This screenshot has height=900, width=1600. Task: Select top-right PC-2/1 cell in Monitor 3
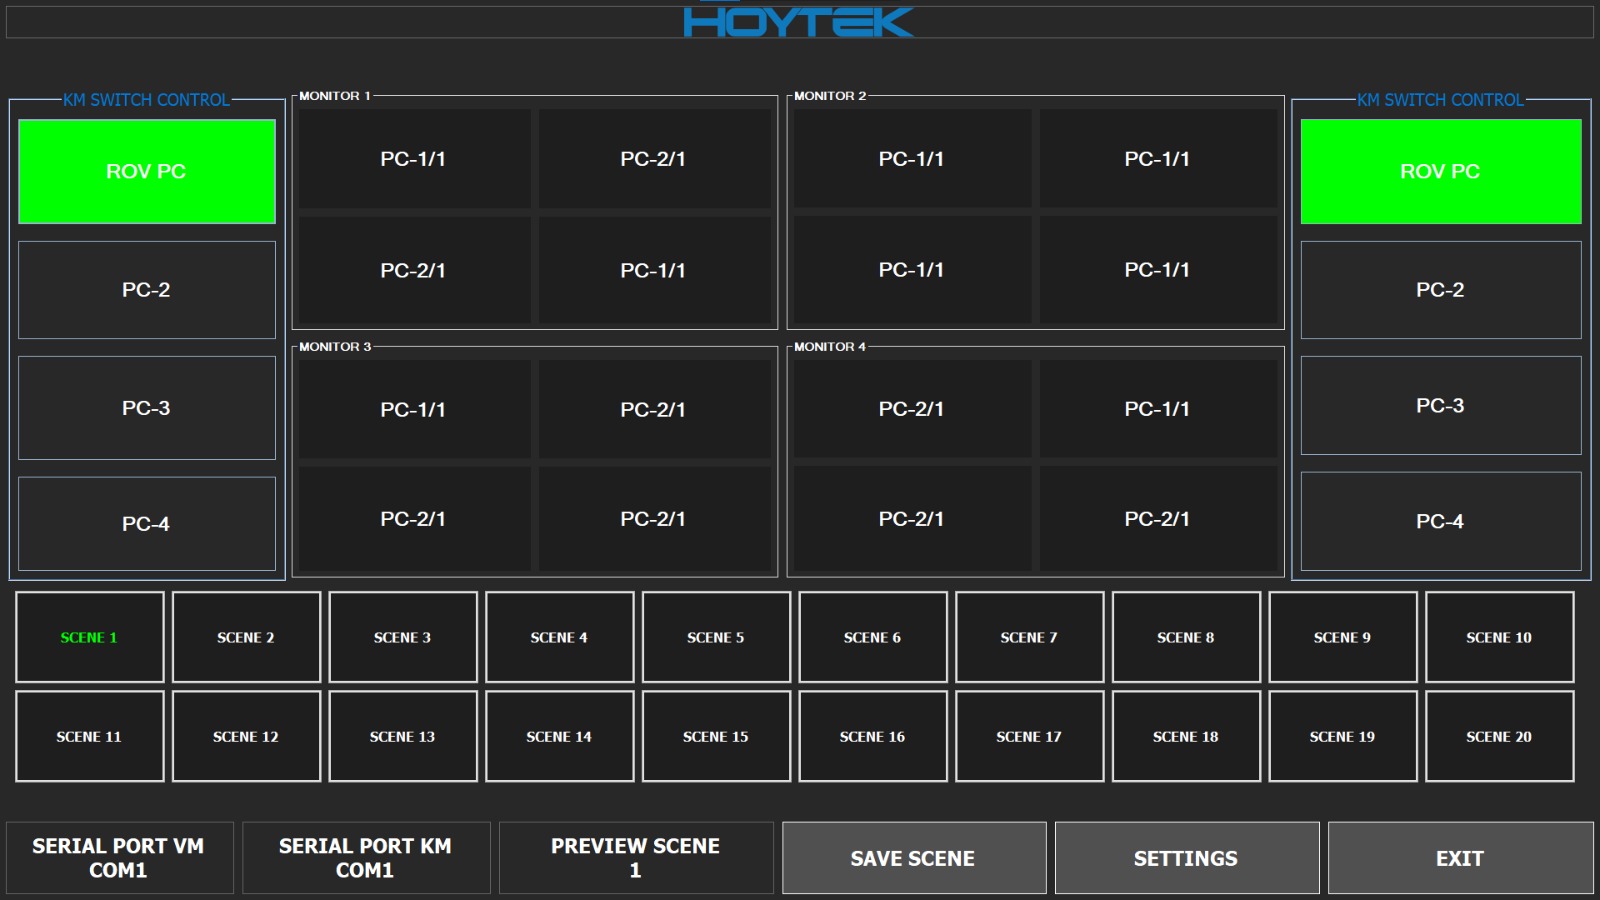[x=653, y=409]
